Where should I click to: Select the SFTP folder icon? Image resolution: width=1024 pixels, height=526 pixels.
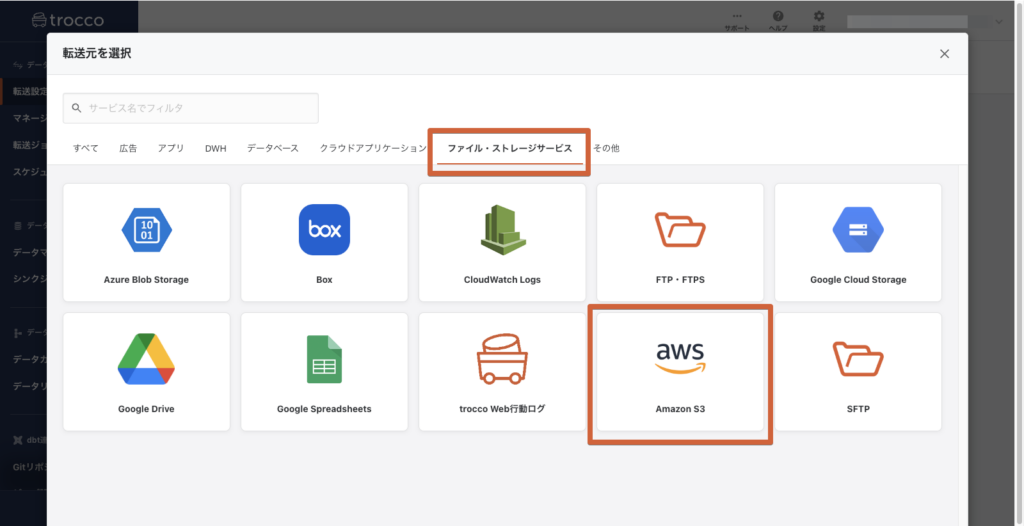click(858, 359)
